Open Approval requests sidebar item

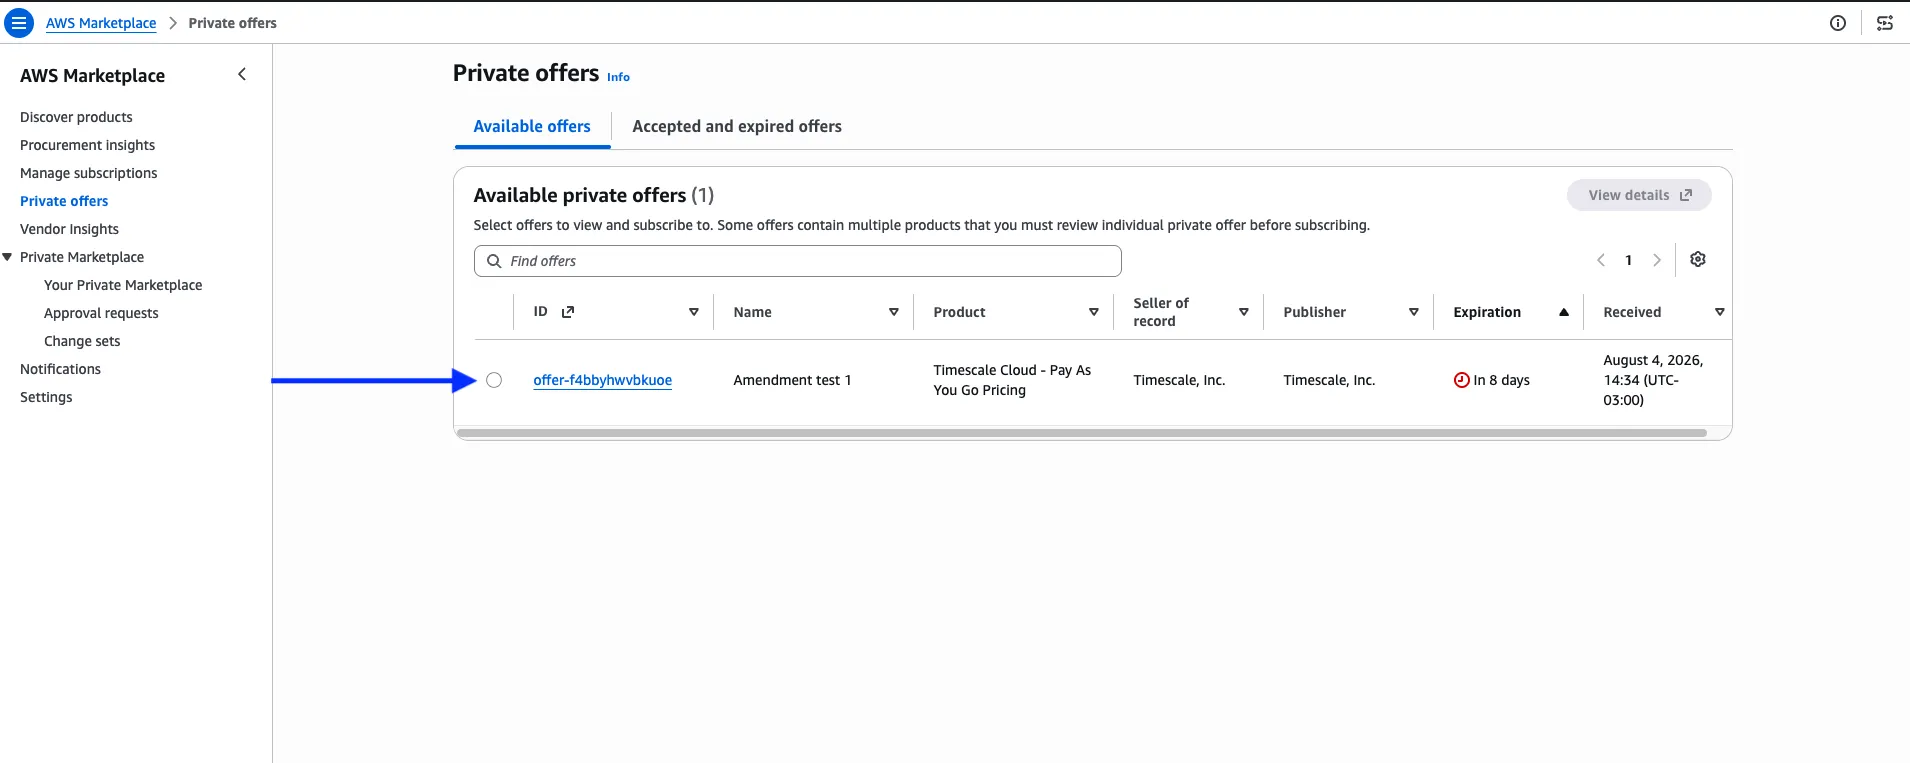point(101,313)
